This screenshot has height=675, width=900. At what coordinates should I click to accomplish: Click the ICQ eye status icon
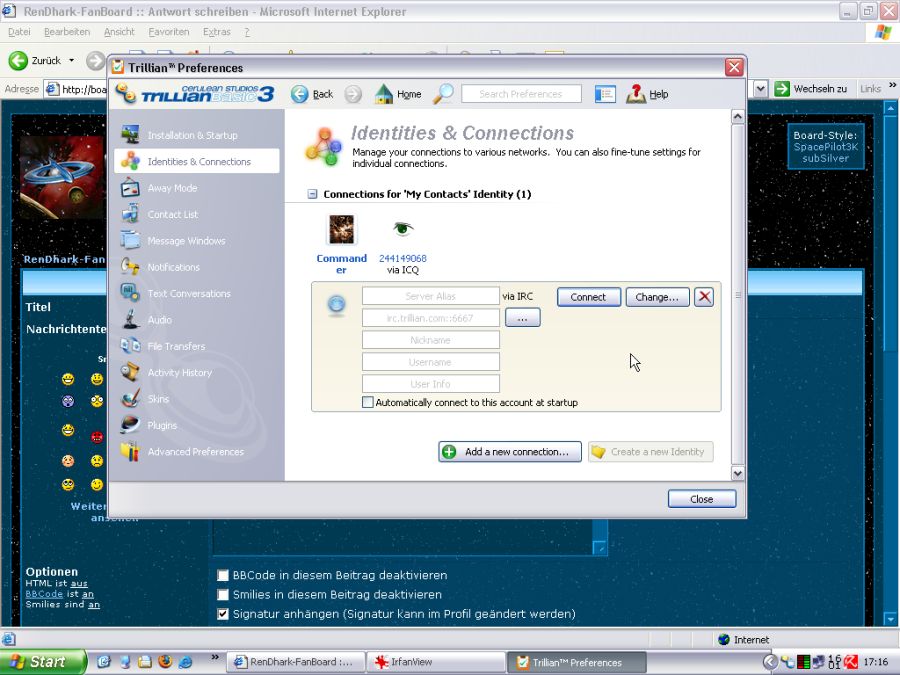[x=403, y=228]
